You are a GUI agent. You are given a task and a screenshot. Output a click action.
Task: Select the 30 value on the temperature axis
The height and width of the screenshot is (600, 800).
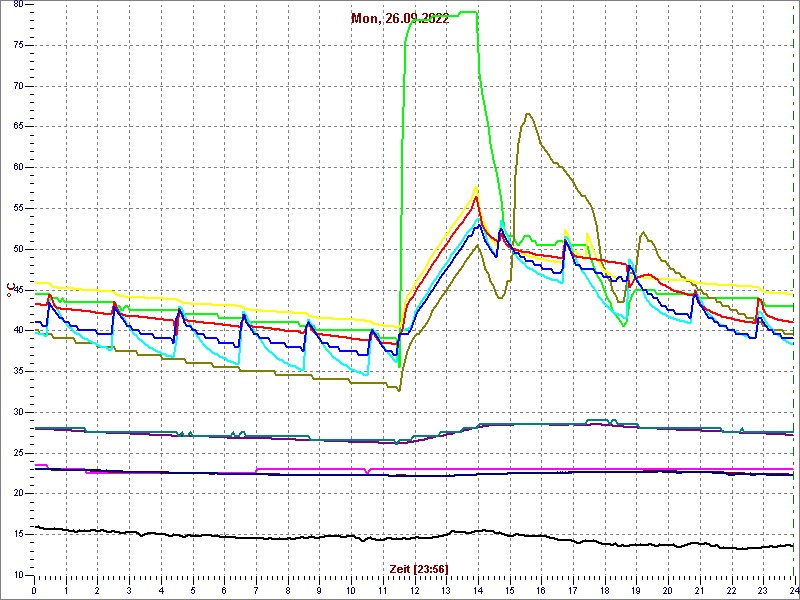(17, 412)
